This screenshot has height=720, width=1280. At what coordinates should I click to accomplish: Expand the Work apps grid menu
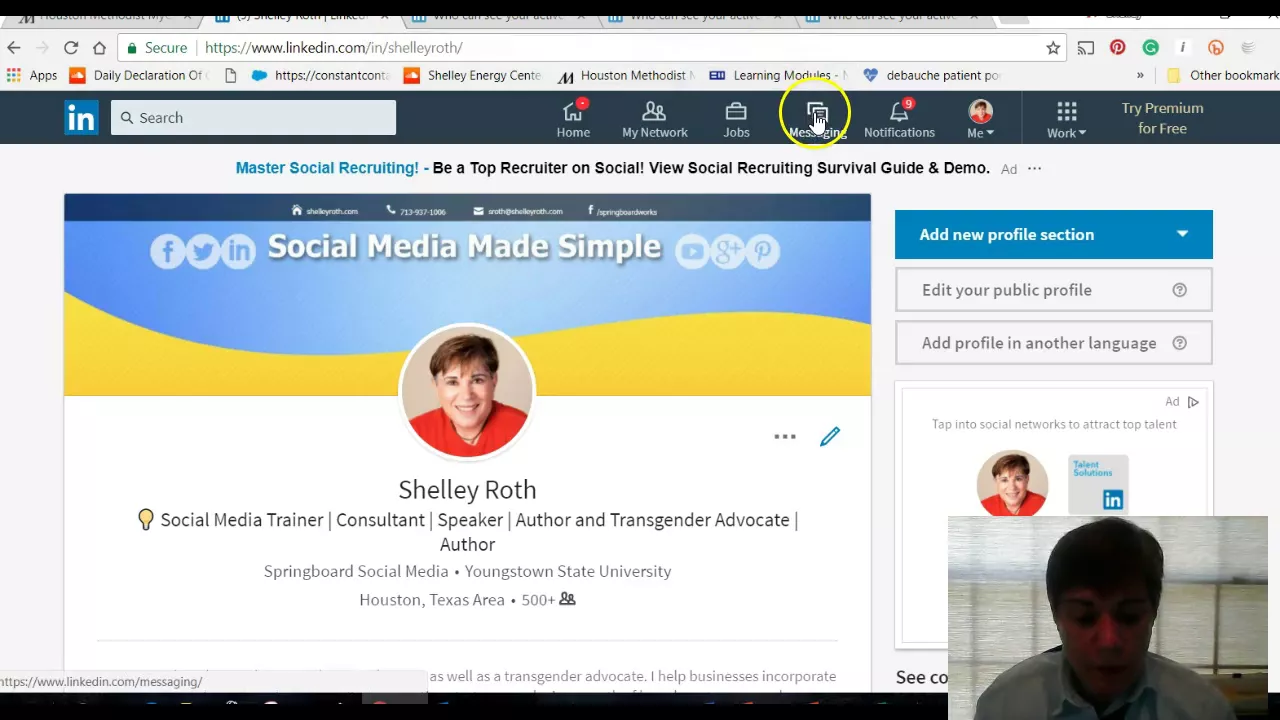click(1067, 118)
